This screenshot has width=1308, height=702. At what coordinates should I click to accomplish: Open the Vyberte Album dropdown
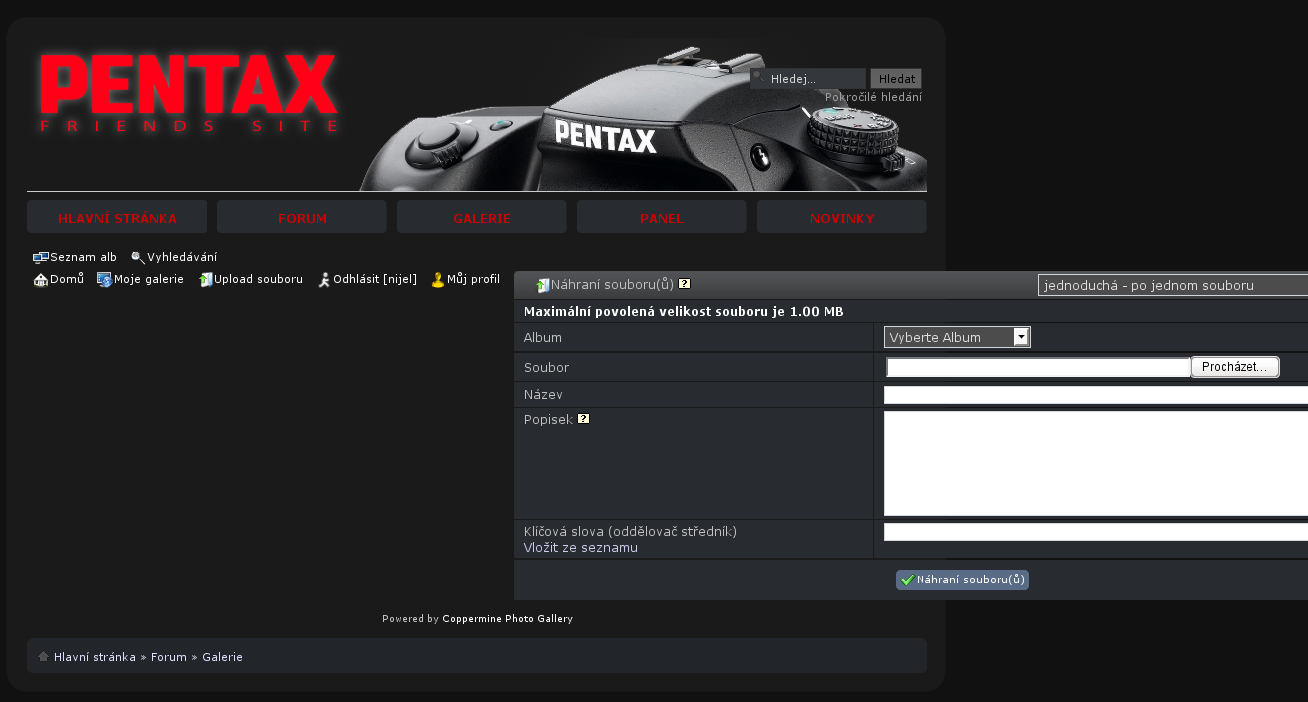click(x=957, y=337)
